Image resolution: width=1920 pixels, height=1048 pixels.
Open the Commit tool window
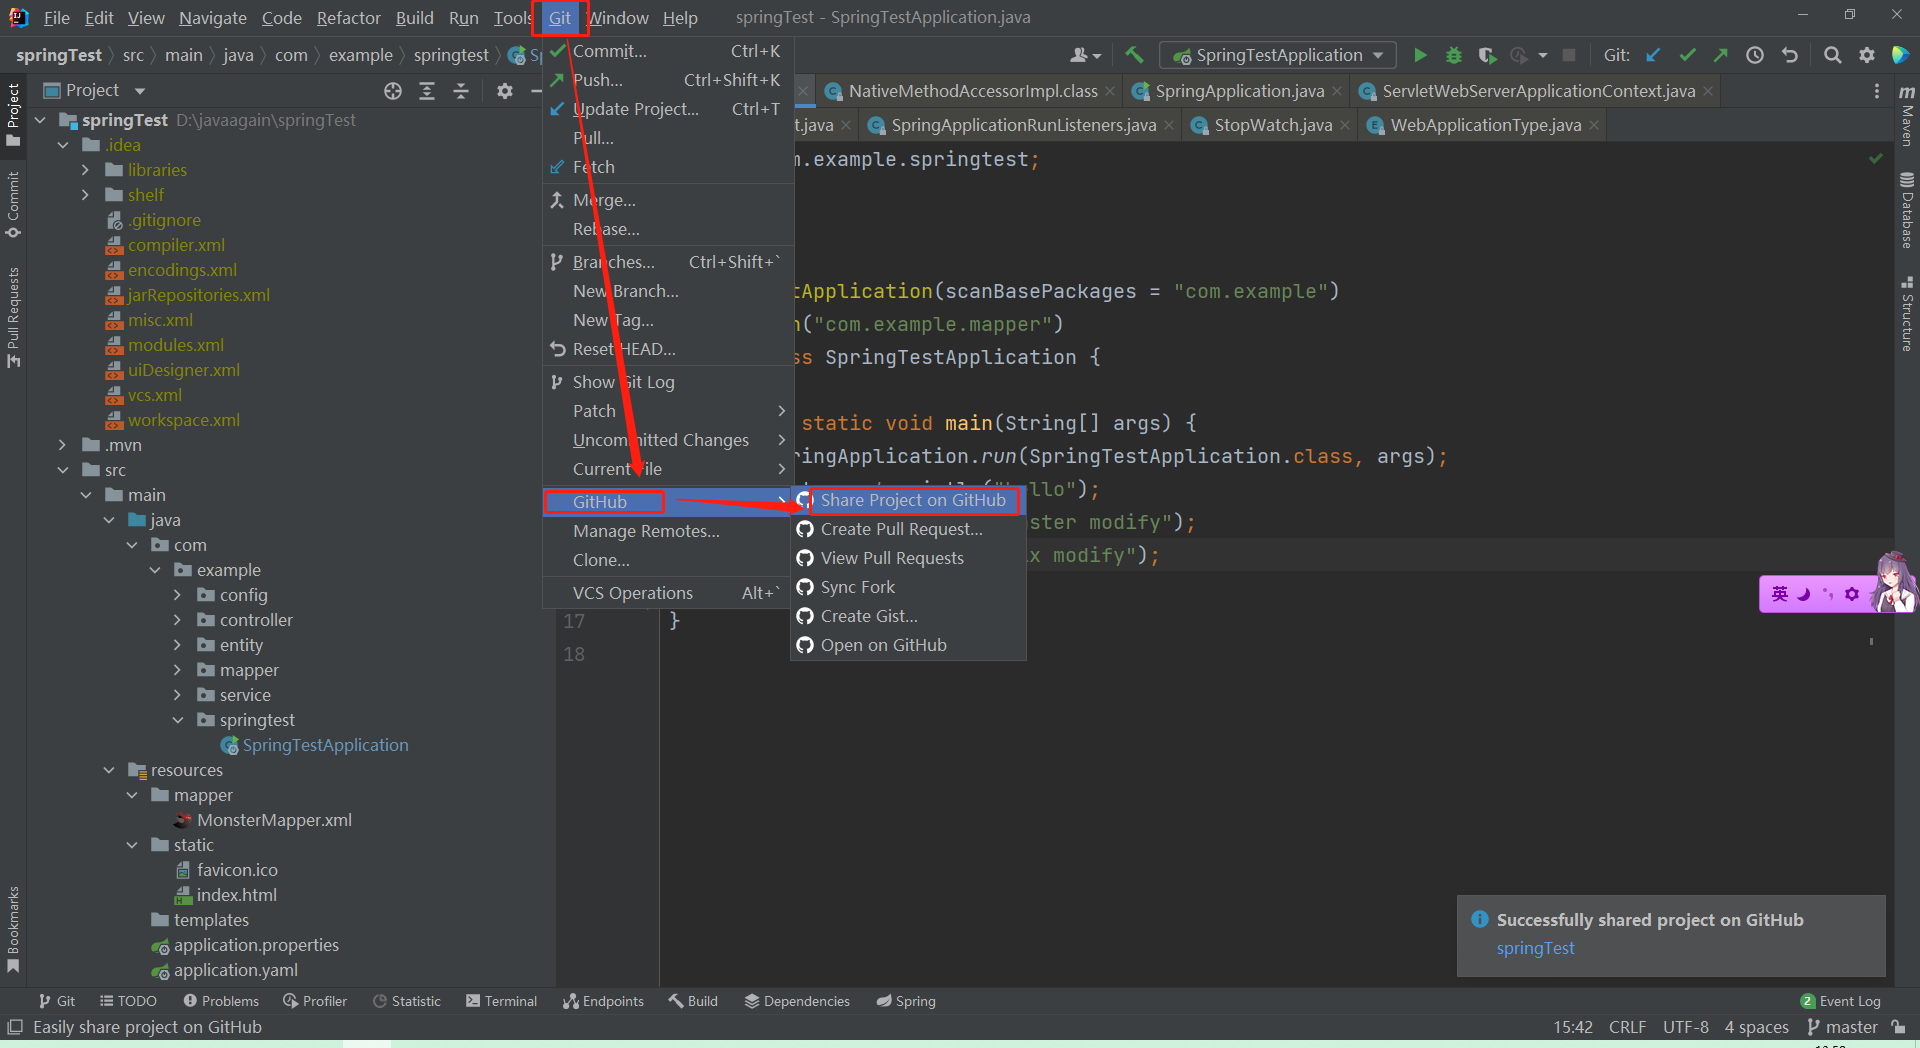(x=13, y=204)
